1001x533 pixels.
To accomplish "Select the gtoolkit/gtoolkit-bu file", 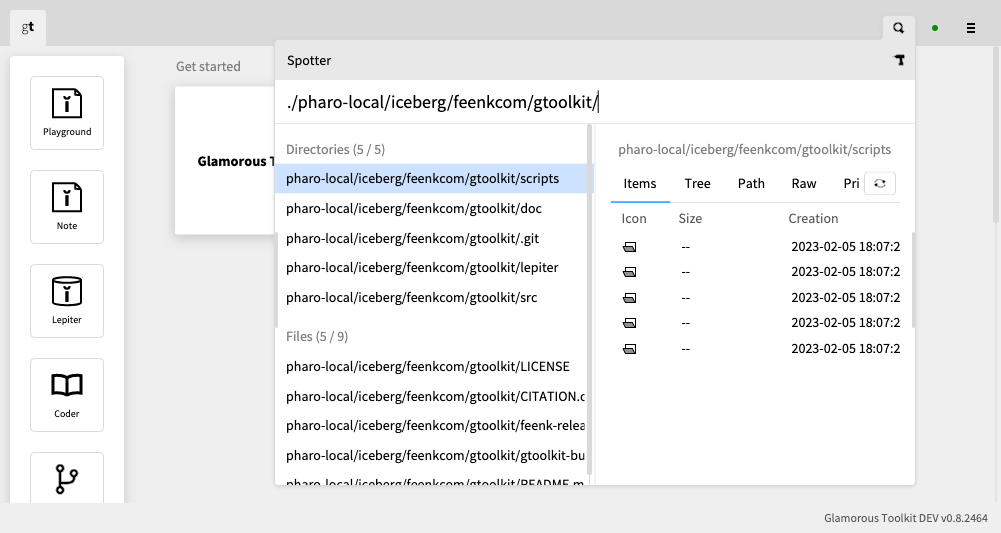I will pyautogui.click(x=432, y=456).
